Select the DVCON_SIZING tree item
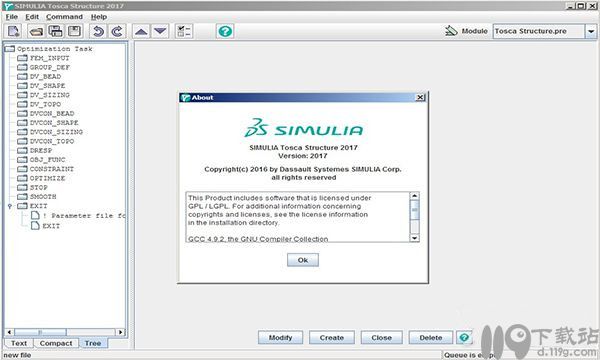Image resolution: width=600 pixels, height=360 pixels. [56, 132]
